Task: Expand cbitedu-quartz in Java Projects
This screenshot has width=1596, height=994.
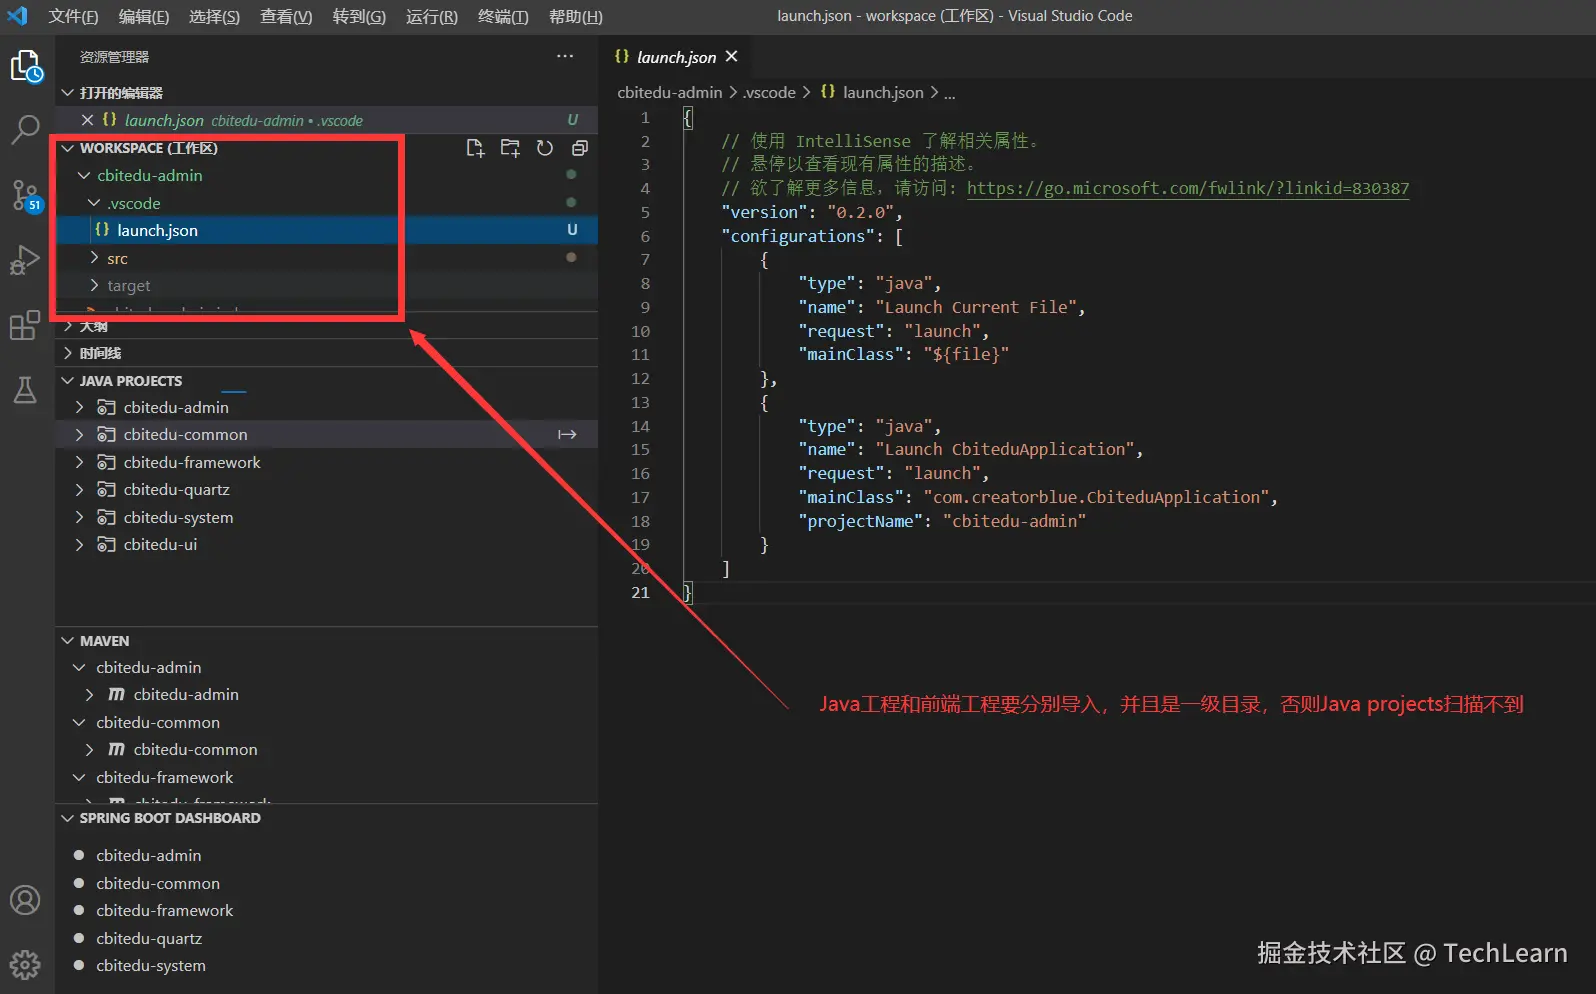Action: coord(79,490)
